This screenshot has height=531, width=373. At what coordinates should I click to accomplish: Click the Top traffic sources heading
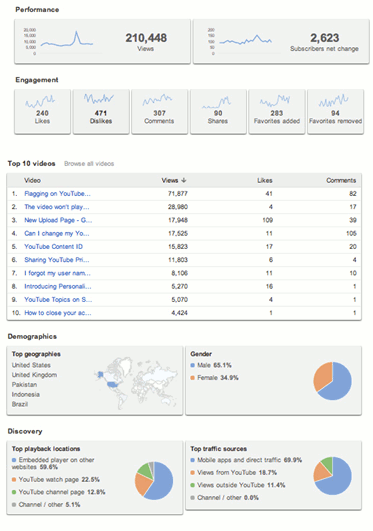[x=219, y=449]
